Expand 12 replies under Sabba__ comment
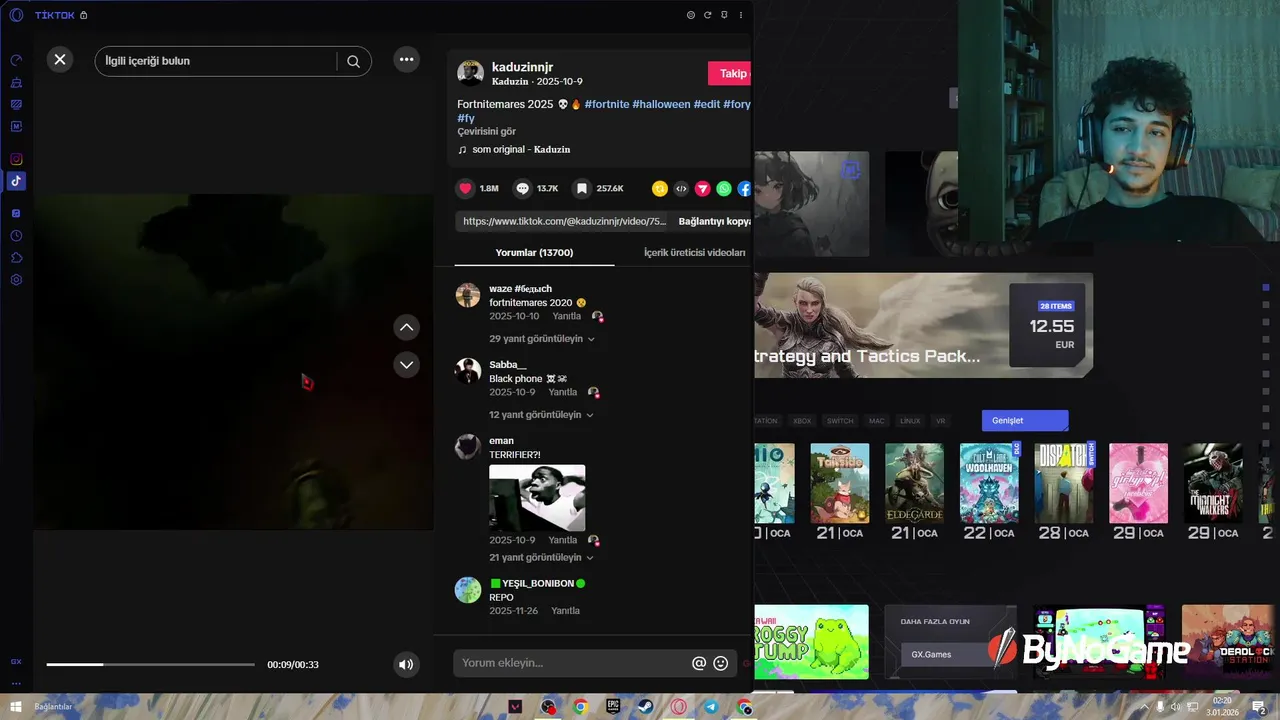The height and width of the screenshot is (720, 1280). pyautogui.click(x=541, y=415)
